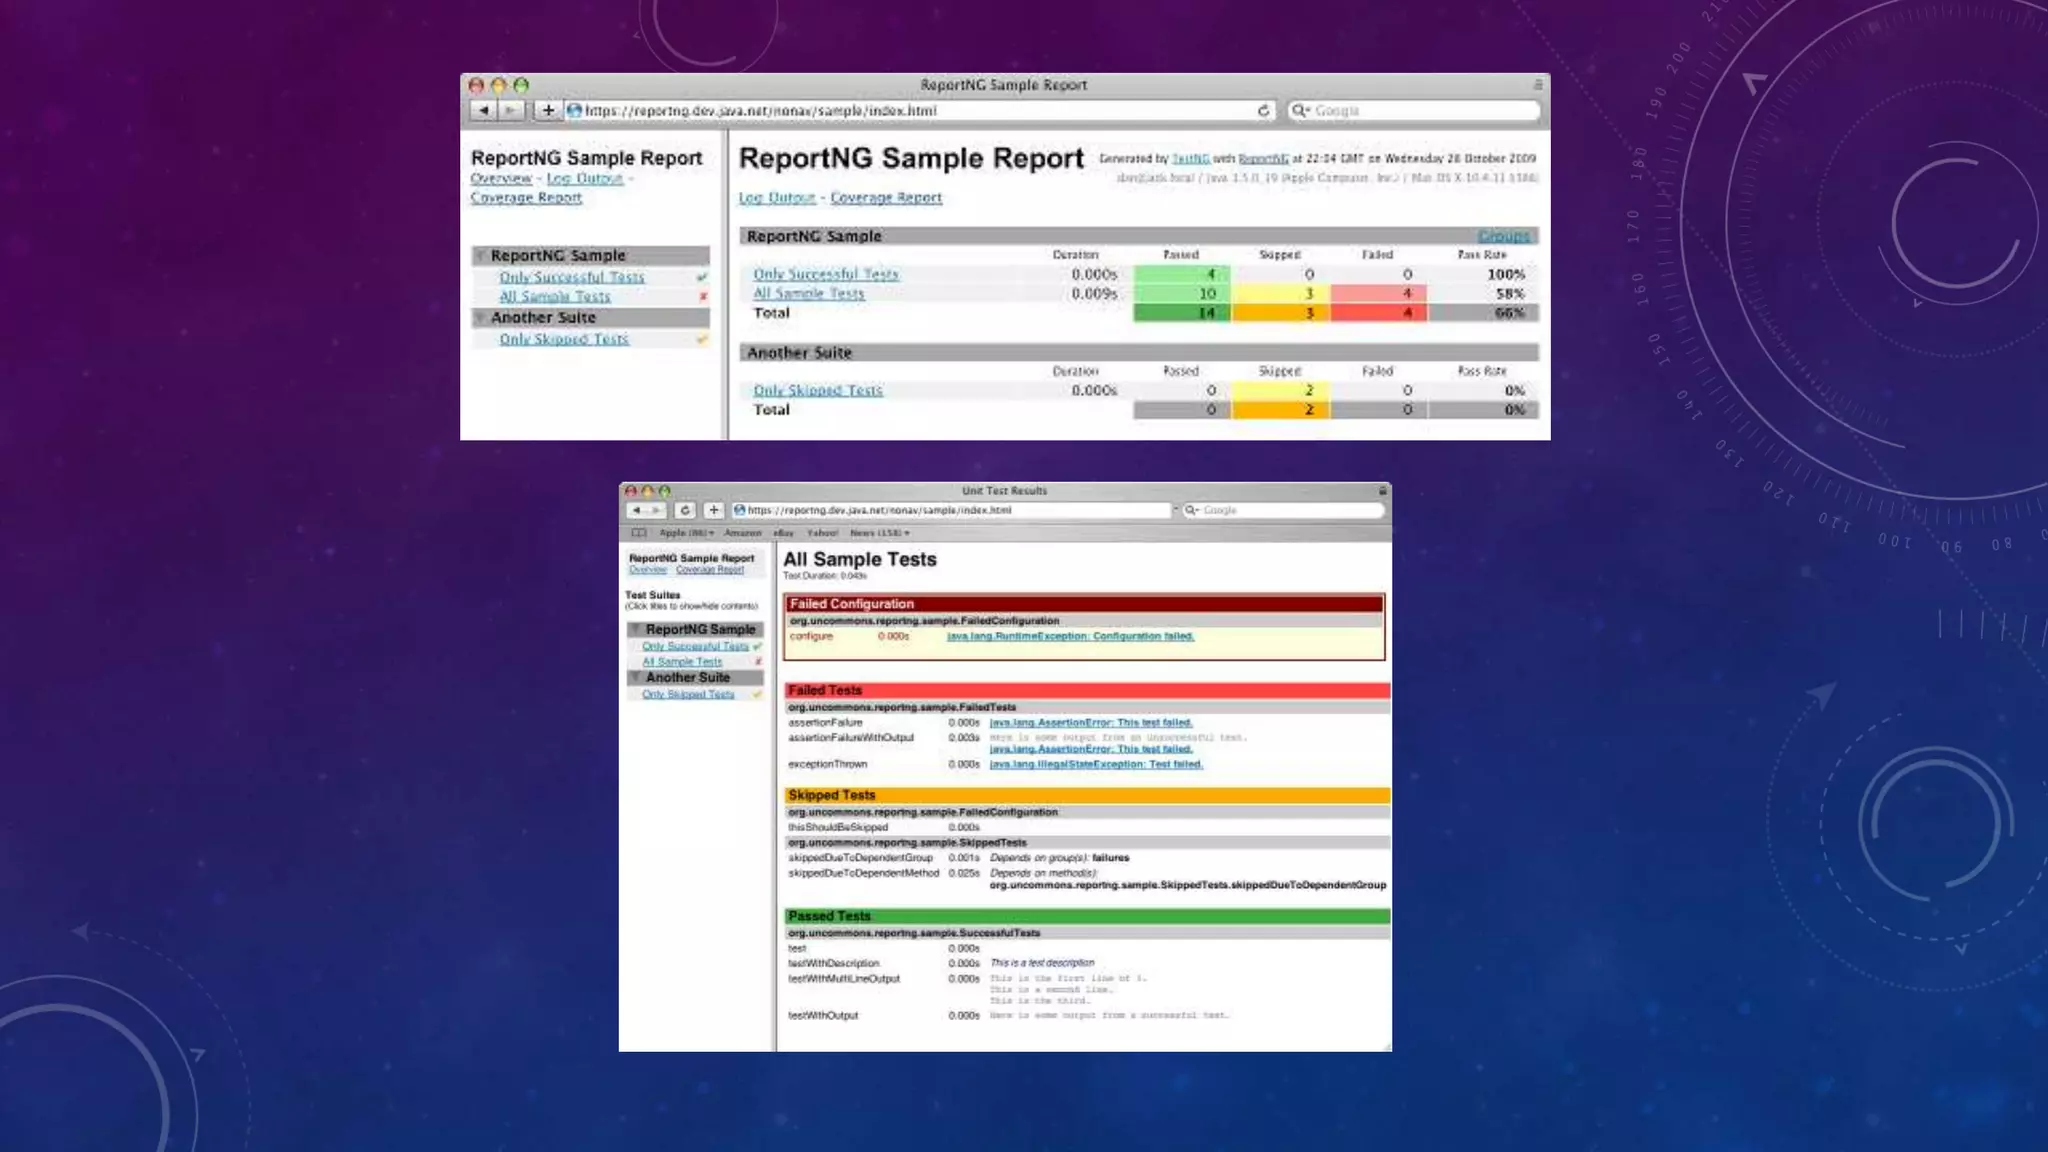2048x1152 pixels.
Task: Open Log Output link under main report heading
Action: [x=777, y=197]
